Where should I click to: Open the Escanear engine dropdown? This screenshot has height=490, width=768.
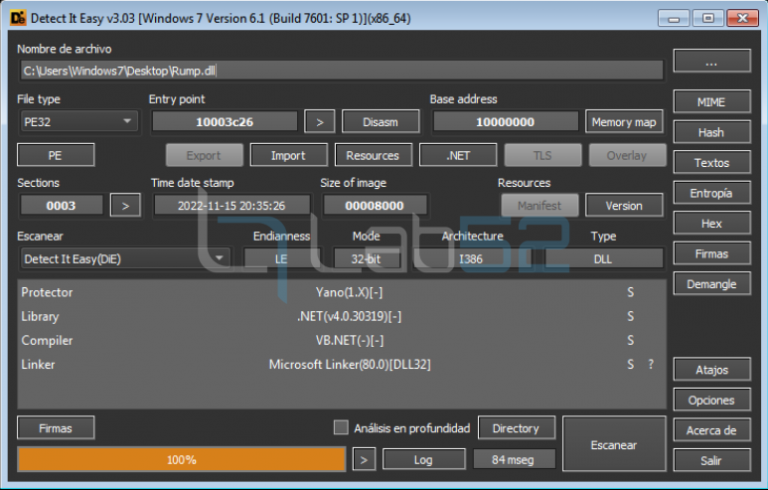pyautogui.click(x=124, y=258)
